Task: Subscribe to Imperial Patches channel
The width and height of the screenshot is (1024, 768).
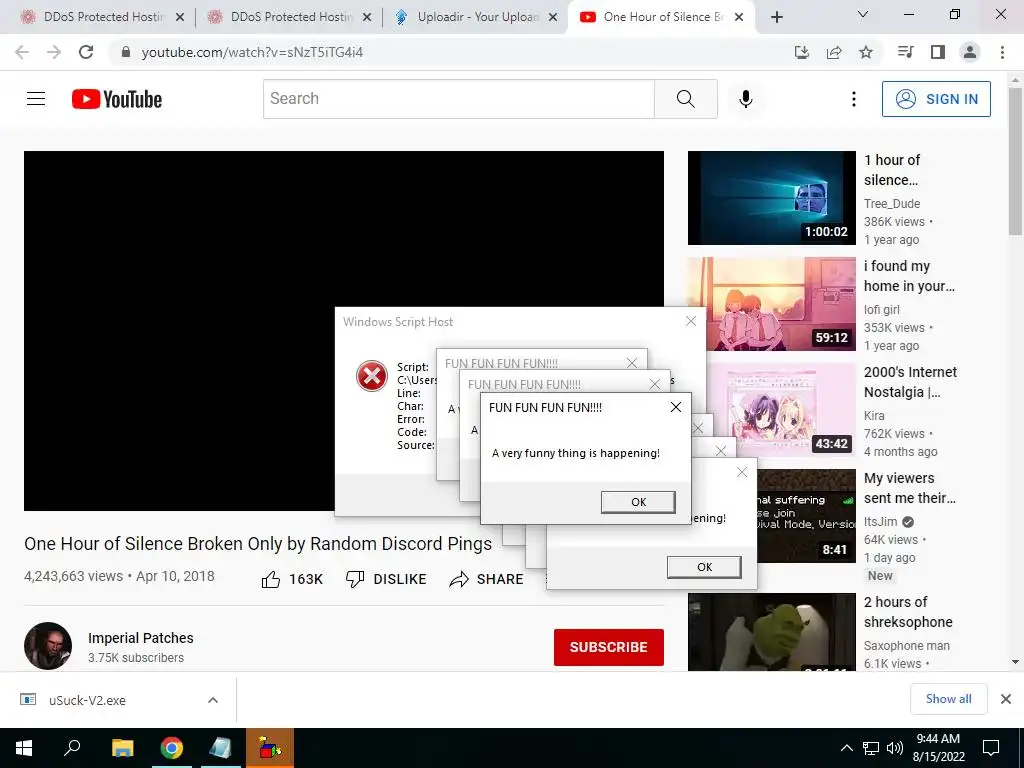Action: coord(609,647)
